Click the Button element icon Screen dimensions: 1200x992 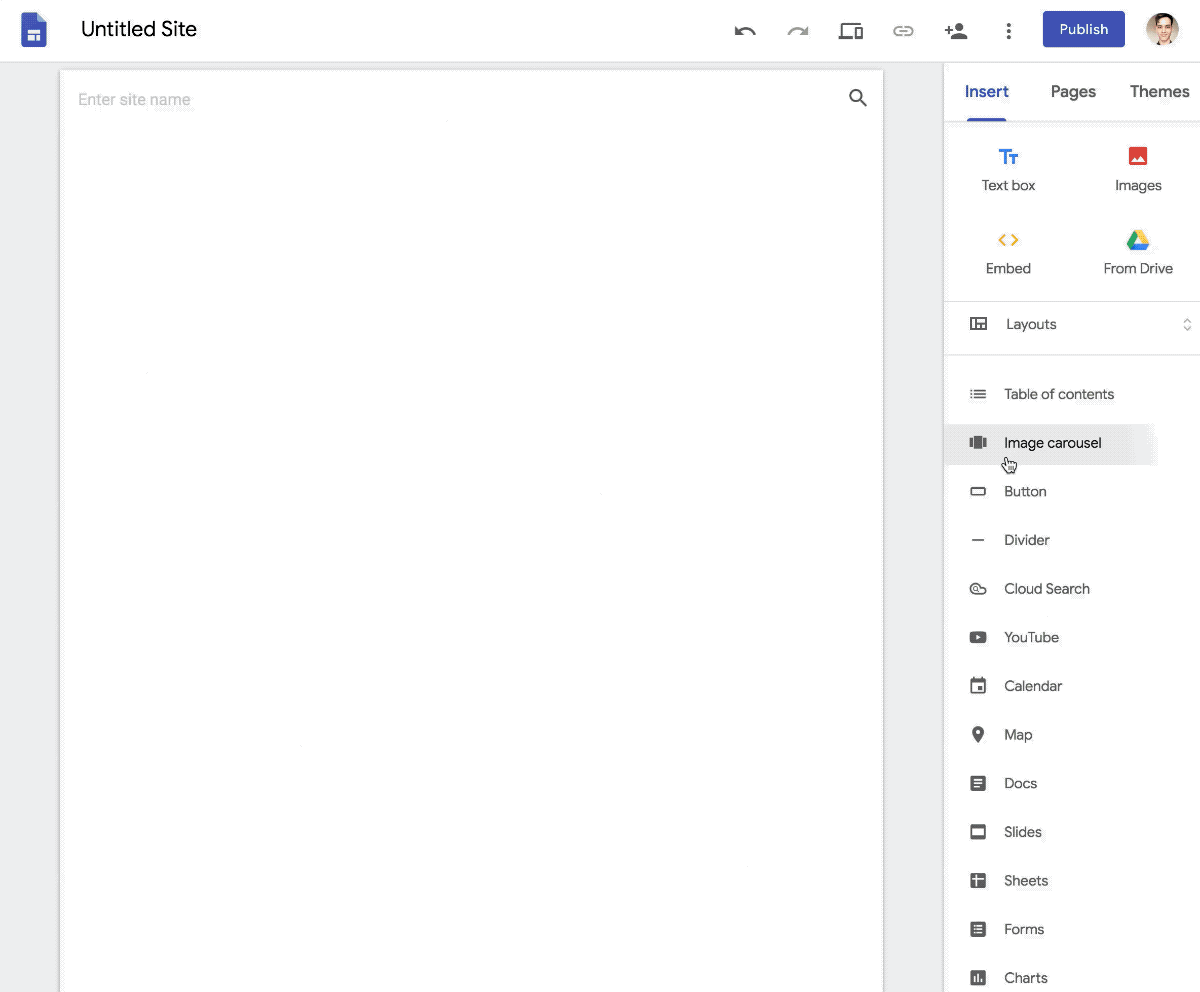tap(978, 492)
